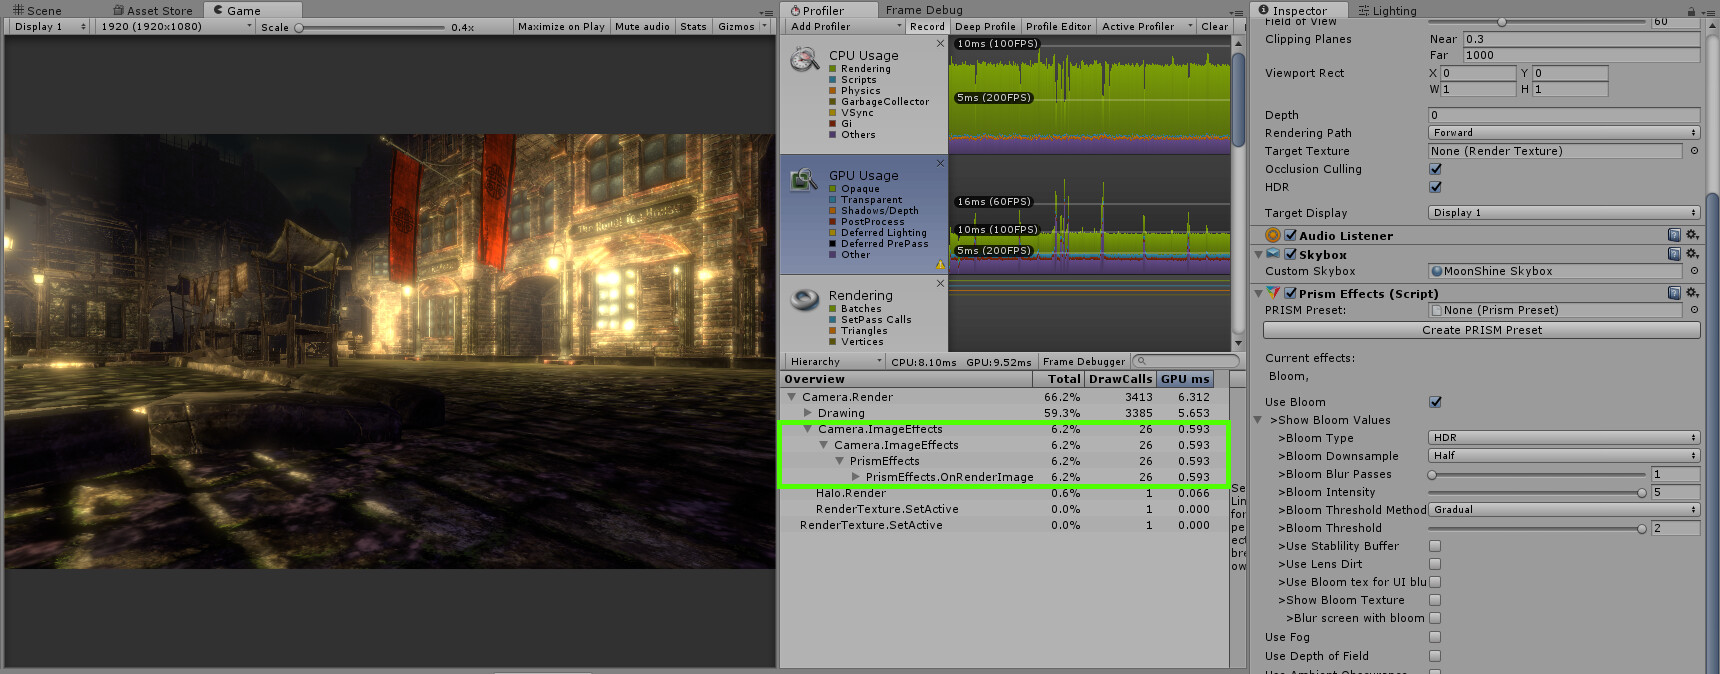Toggle the Inspector lock icon
1720x674 pixels.
pos(1691,11)
